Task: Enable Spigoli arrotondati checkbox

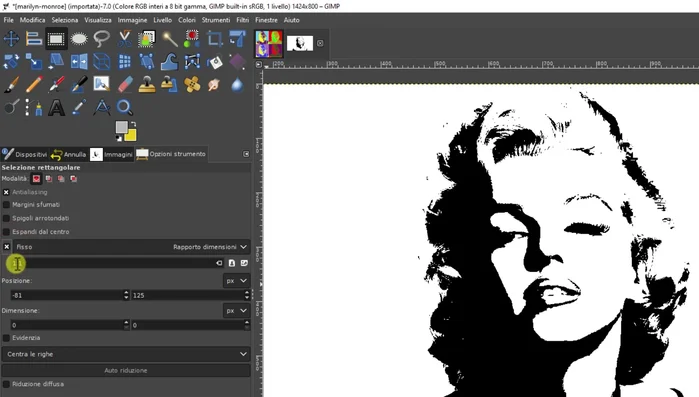Action: coord(6,218)
